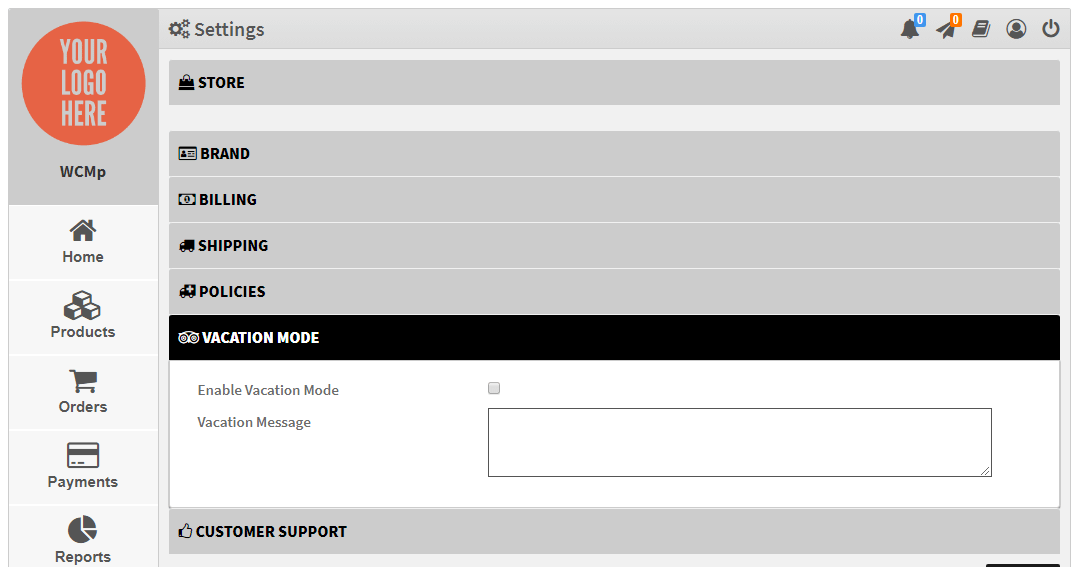Screen dimensions: 1081x567
Task: Click the YOUR LOGO HERE image
Action: click(83, 84)
